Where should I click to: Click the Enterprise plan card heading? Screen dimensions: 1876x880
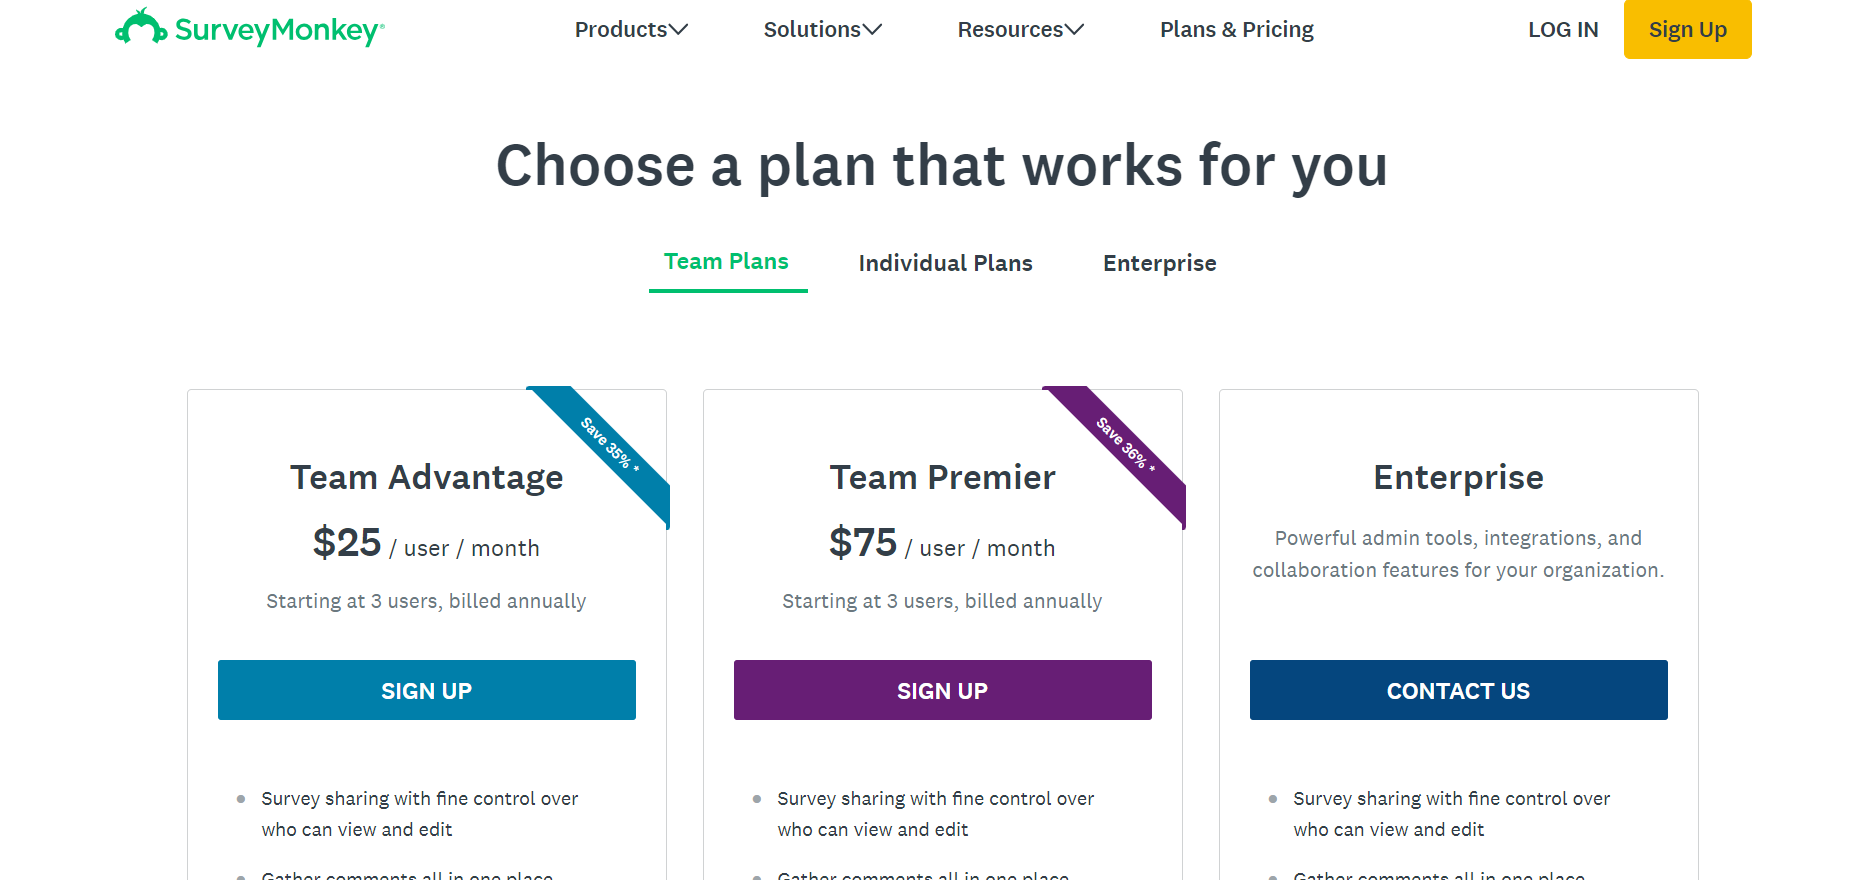(1458, 477)
